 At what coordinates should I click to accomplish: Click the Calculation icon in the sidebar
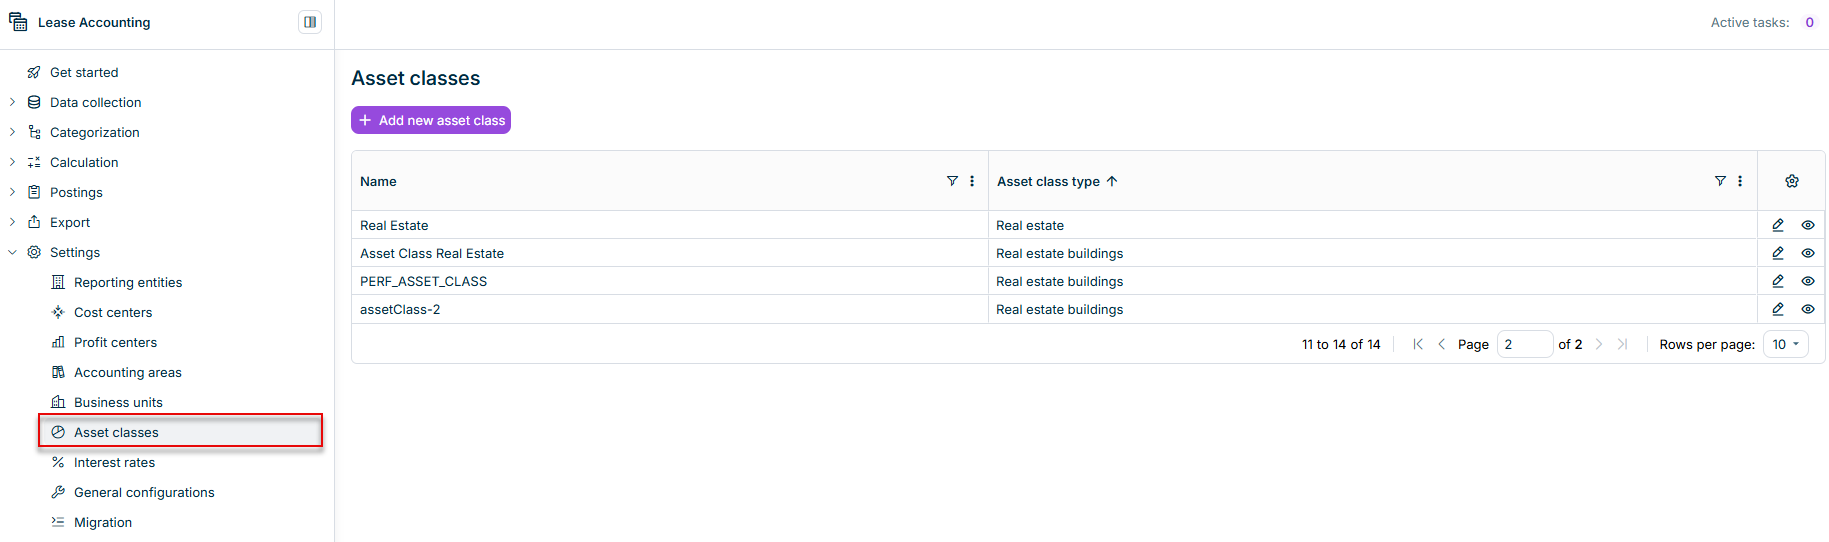click(34, 162)
